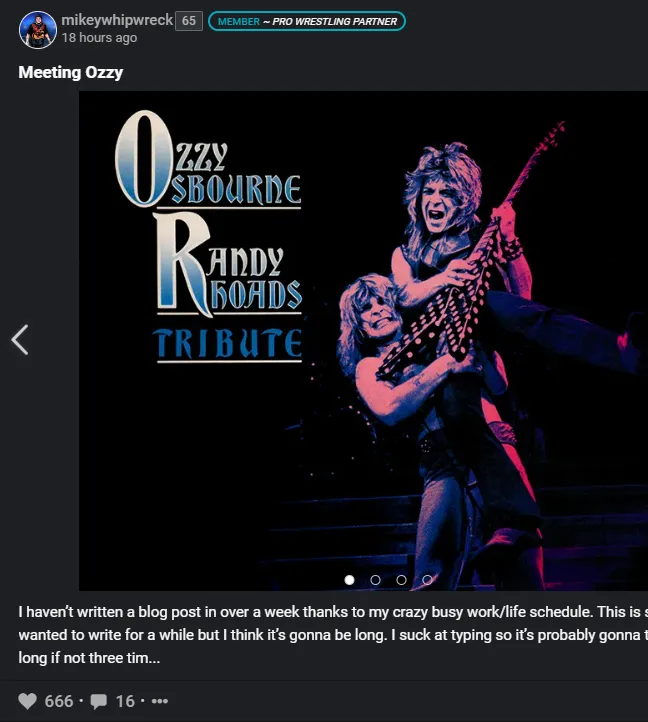Screen dimensions: 648x722
Task: Click the Member Pro Wrestling Partner badge
Action: [307, 21]
